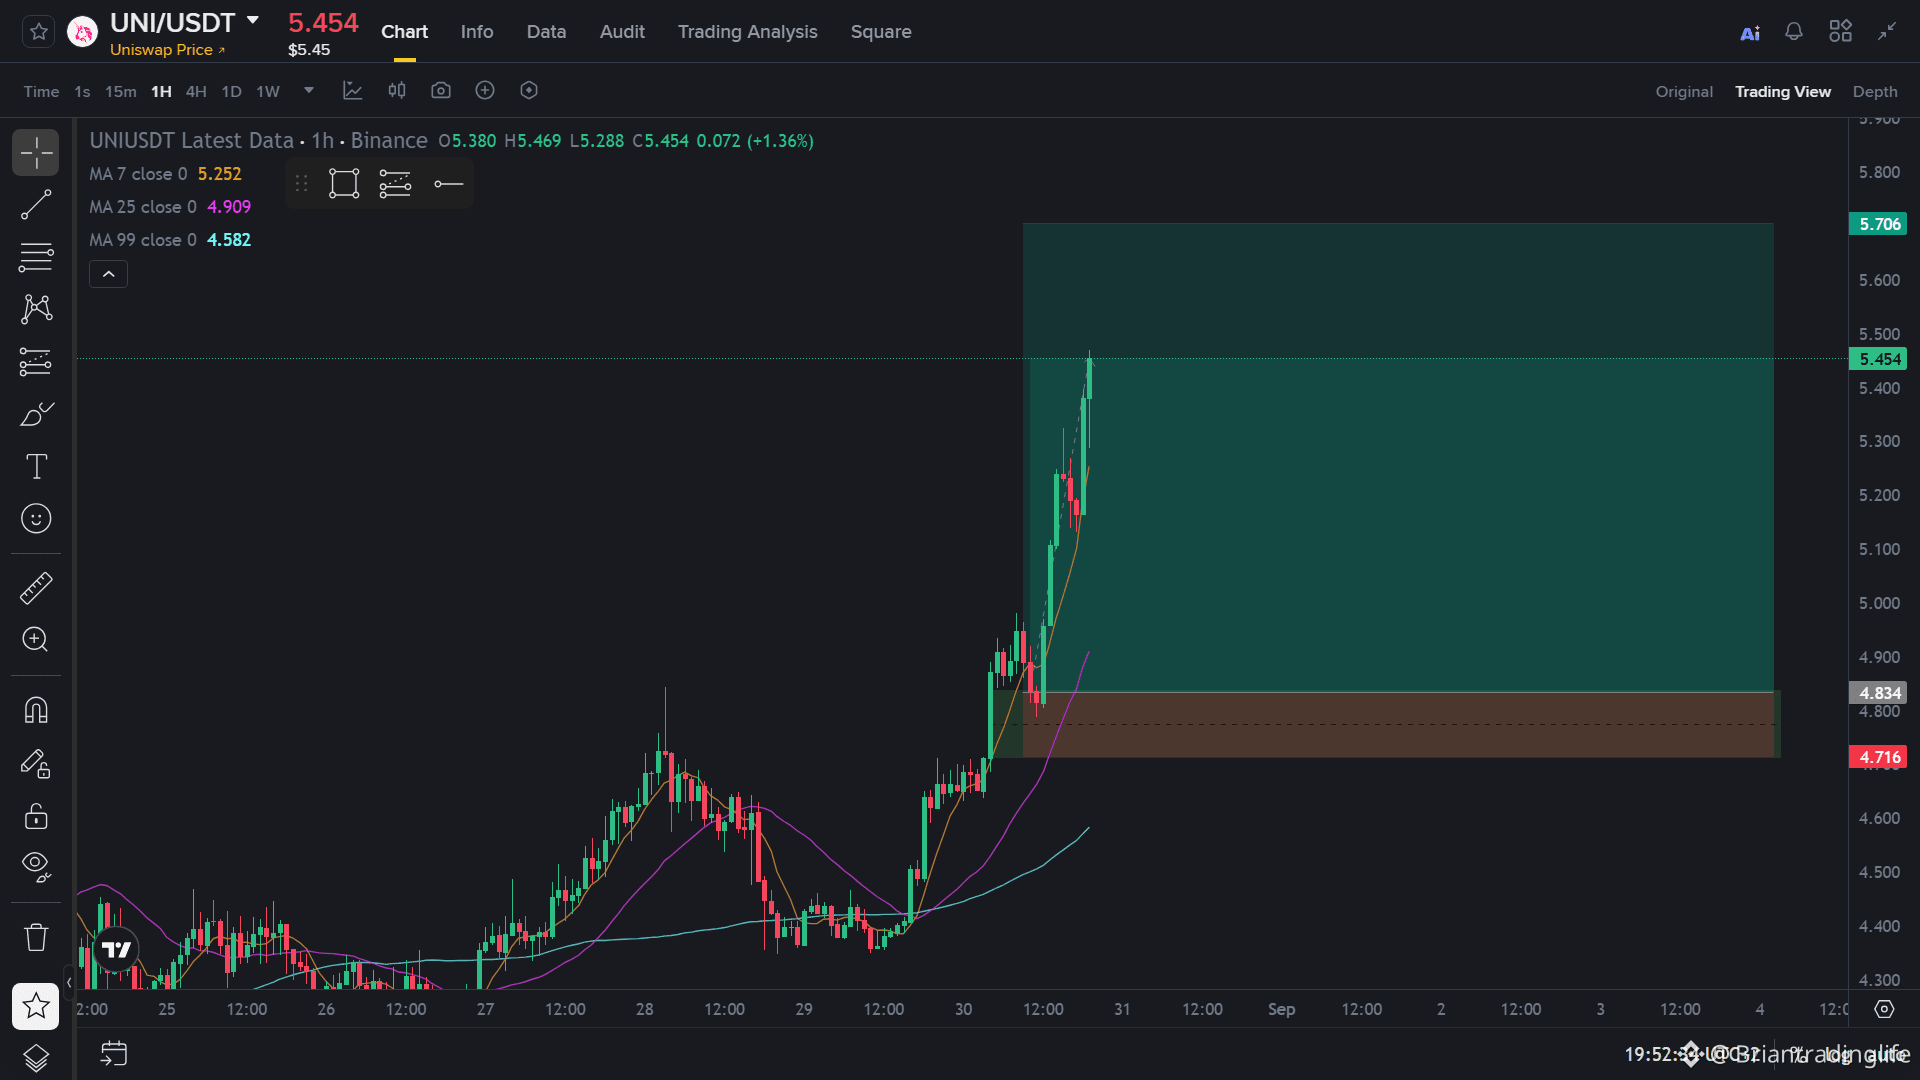Screen dimensions: 1920x1080
Task: Open the go-to-date calendar icon
Action: click(x=114, y=1053)
